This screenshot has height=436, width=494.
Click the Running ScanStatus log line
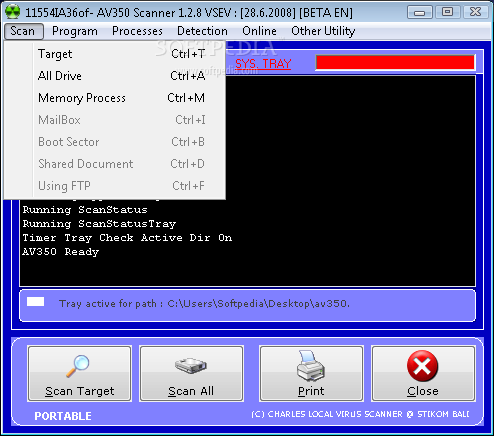tap(85, 210)
